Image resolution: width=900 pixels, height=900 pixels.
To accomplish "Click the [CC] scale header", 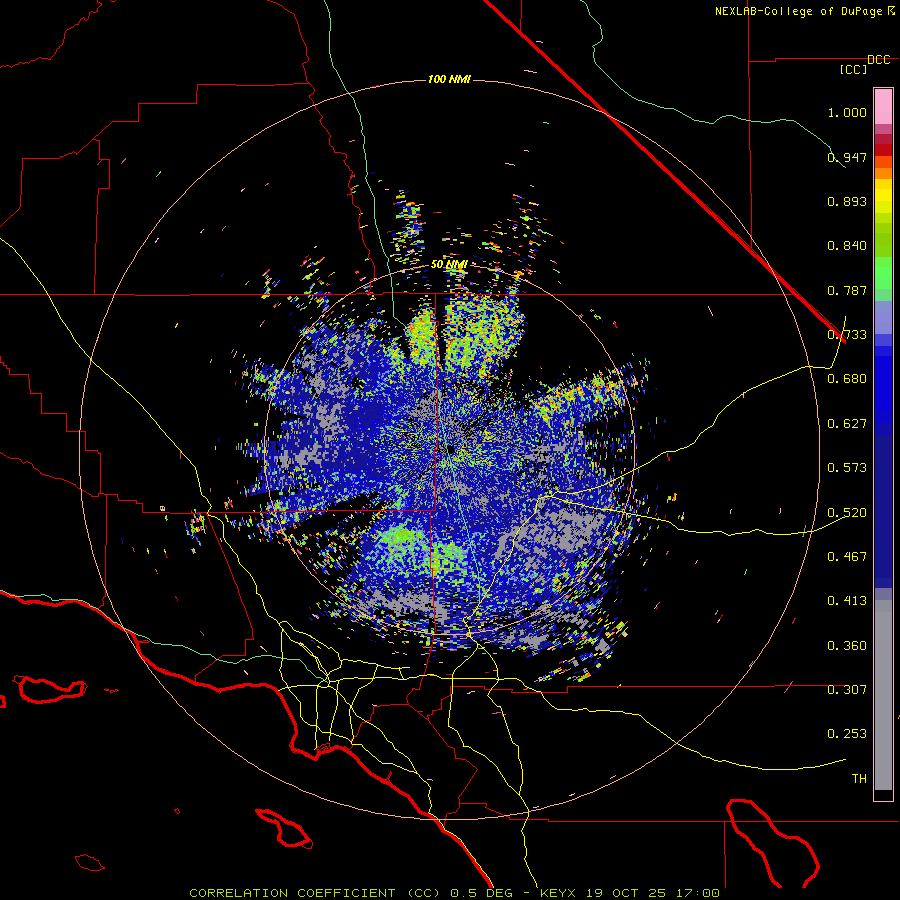I will coord(854,69).
